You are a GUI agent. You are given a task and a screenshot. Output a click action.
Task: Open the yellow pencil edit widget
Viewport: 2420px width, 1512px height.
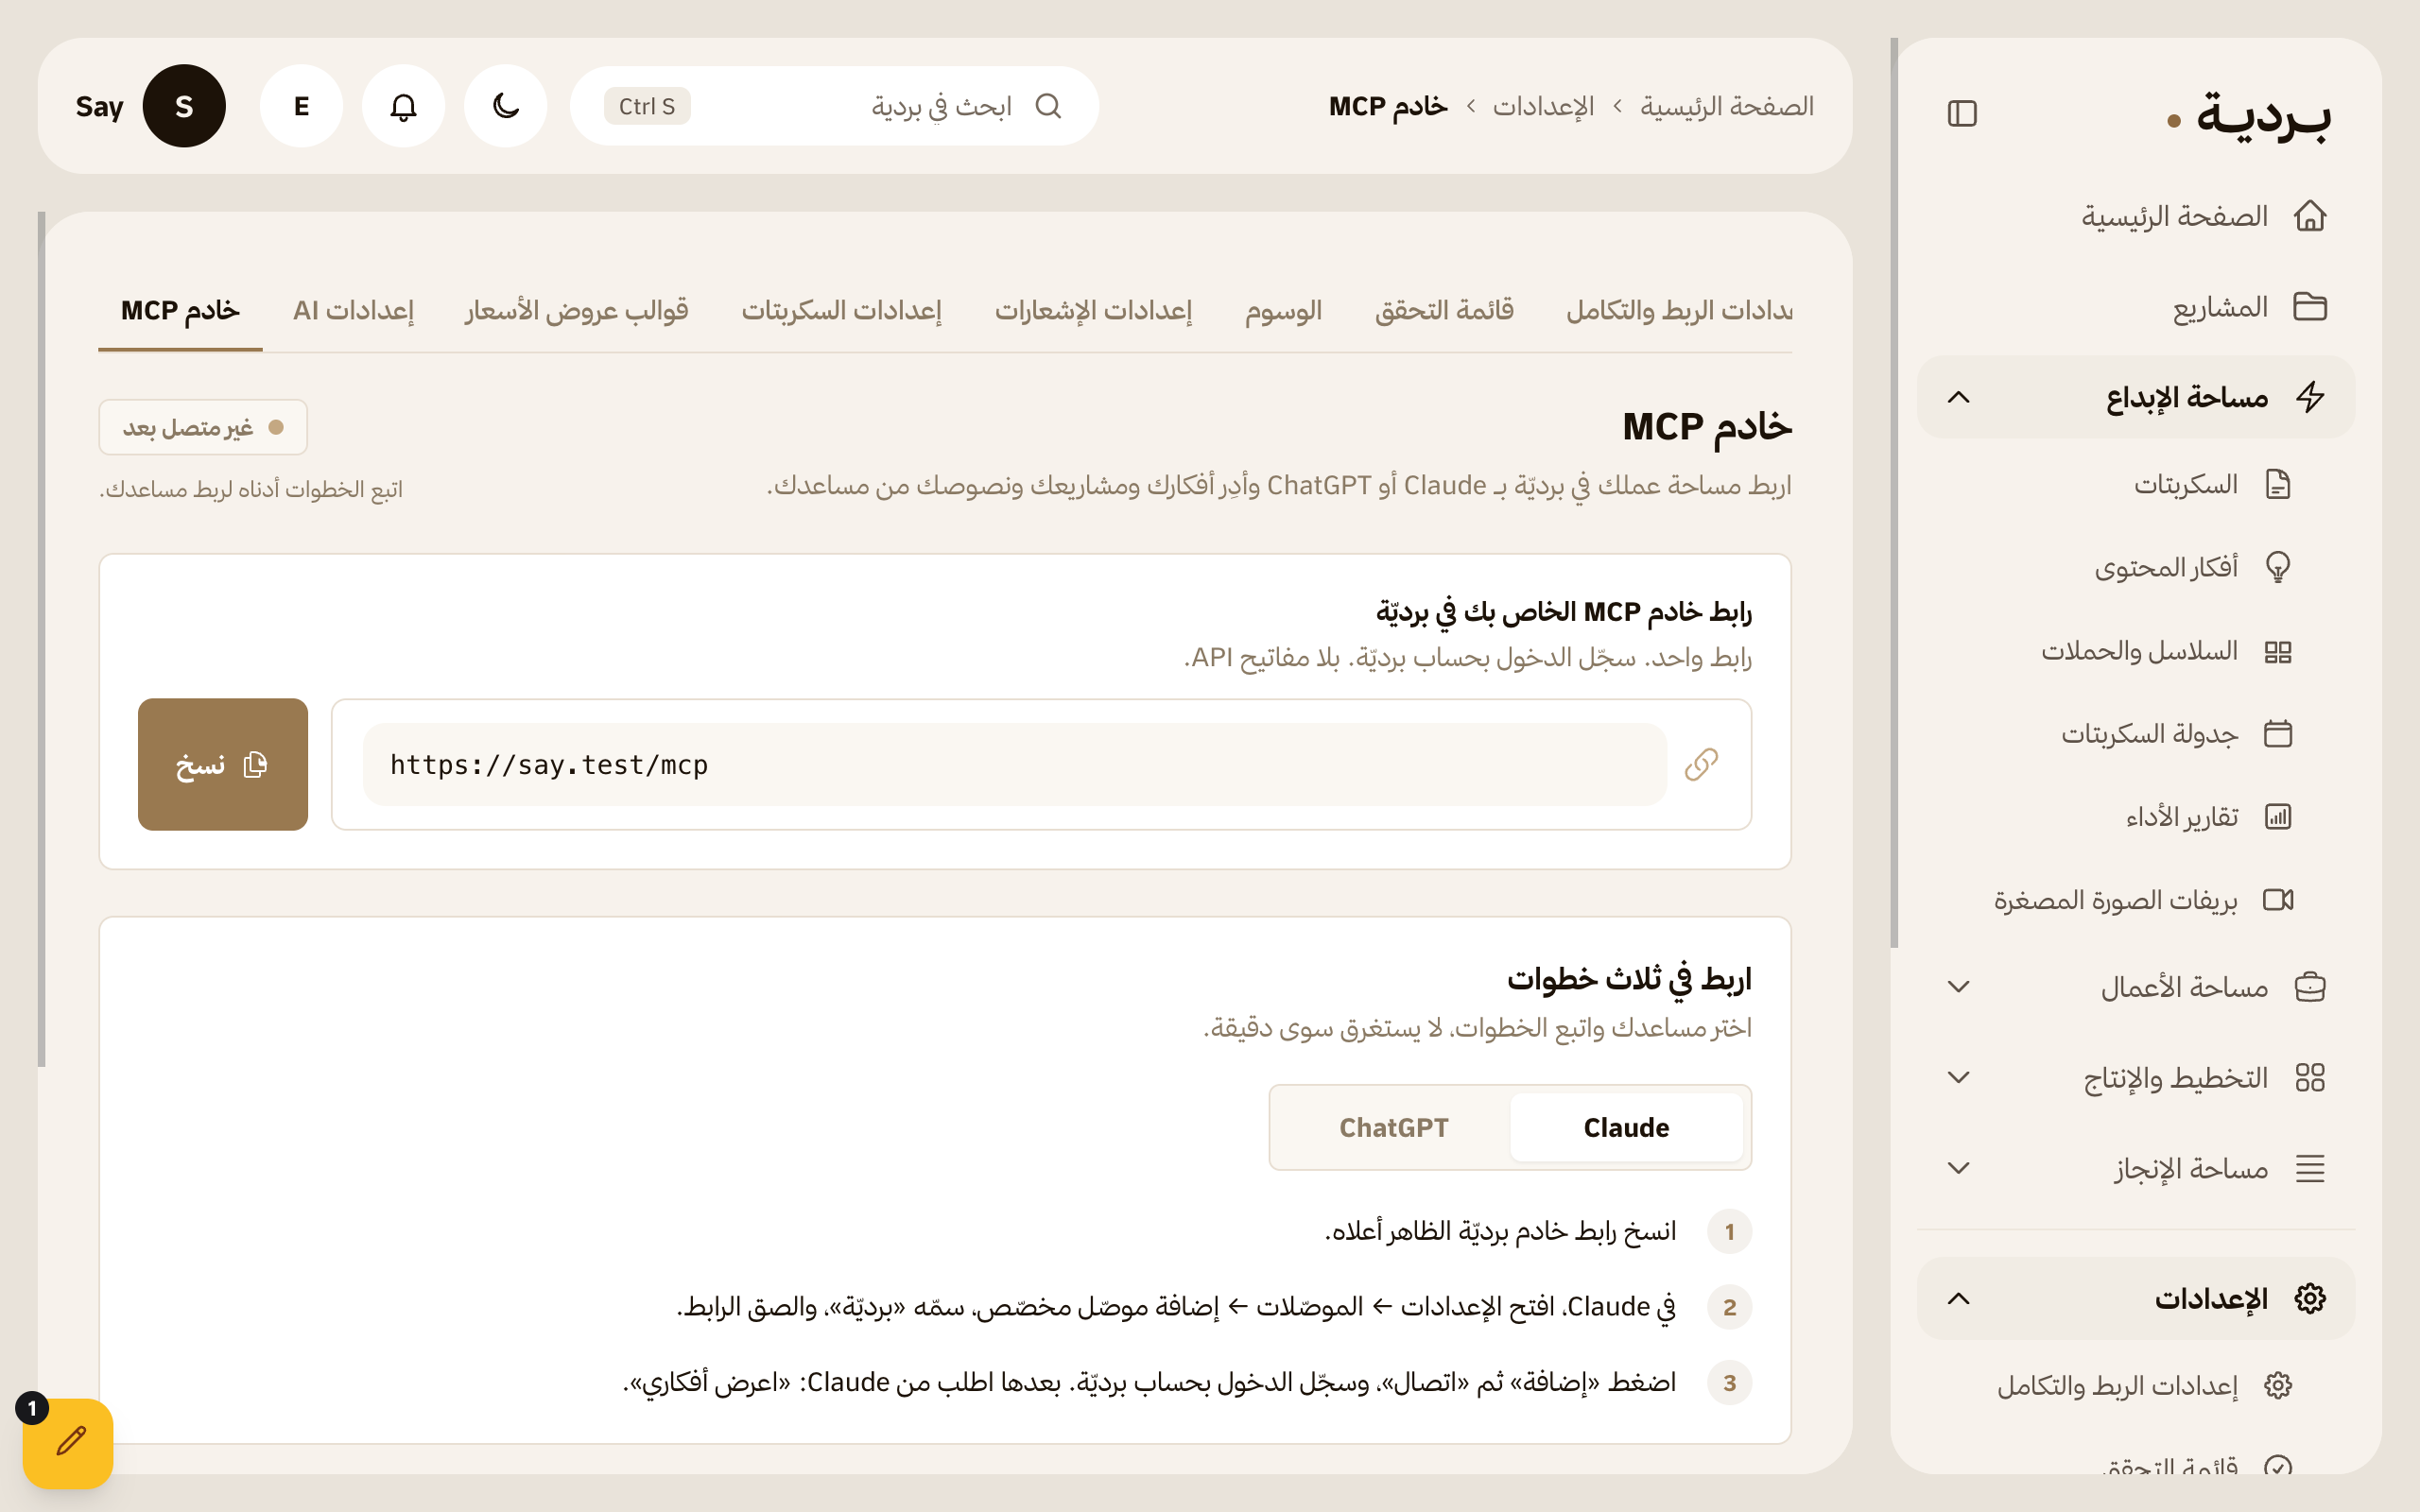tap(68, 1443)
